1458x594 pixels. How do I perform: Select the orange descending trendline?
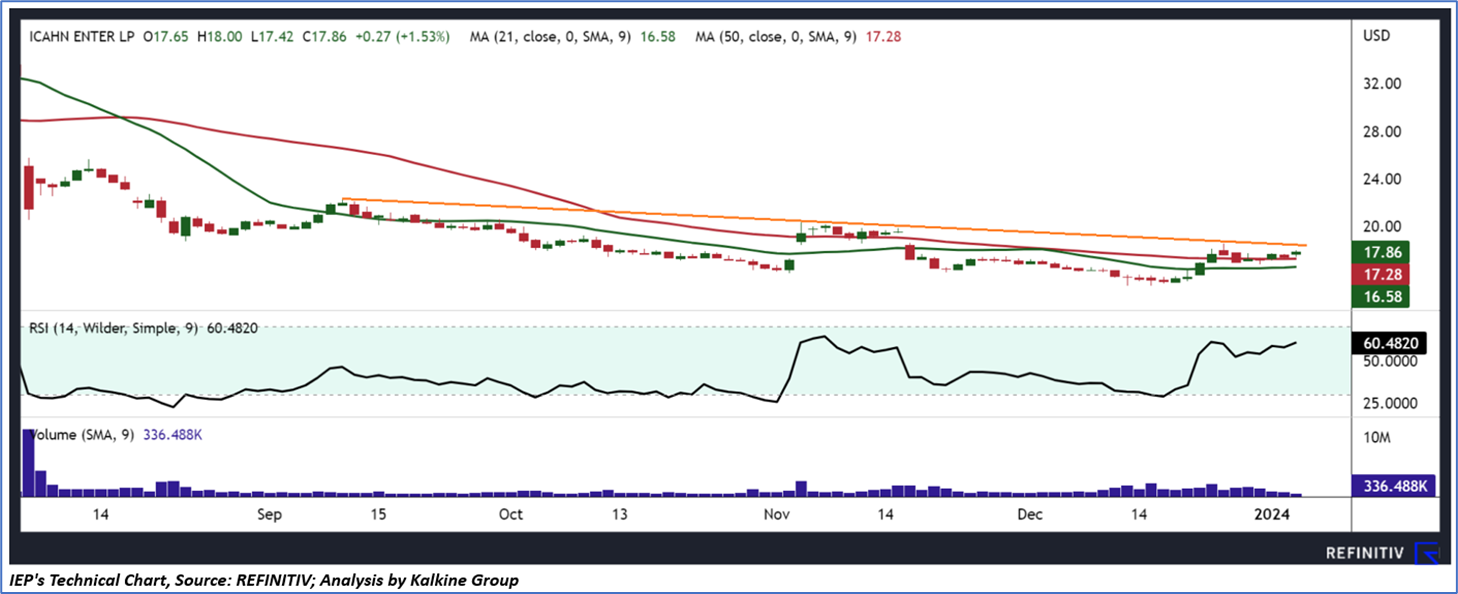[824, 222]
